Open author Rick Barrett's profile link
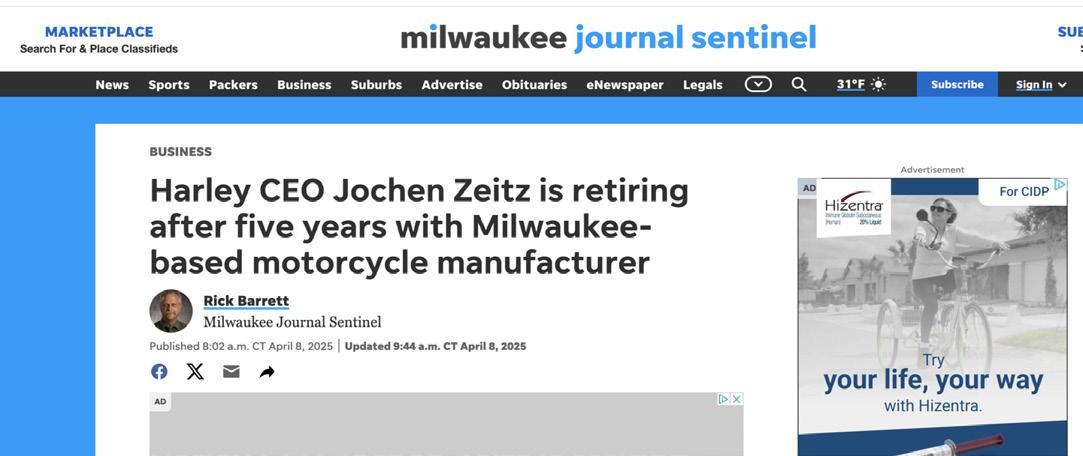1083x456 pixels. coord(246,301)
